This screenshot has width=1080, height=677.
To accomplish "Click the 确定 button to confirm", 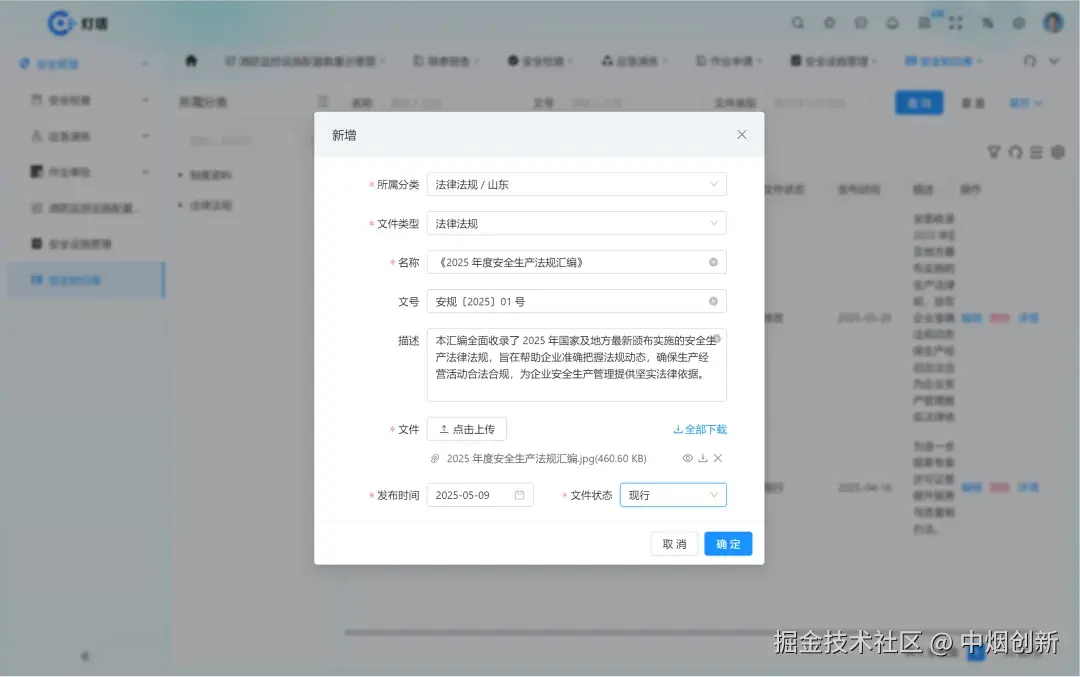I will tap(727, 543).
